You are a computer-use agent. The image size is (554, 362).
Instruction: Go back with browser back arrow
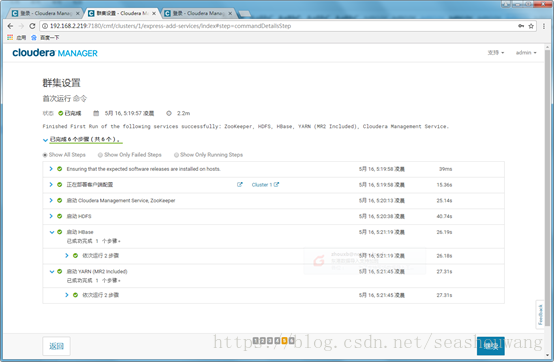pos(10,26)
